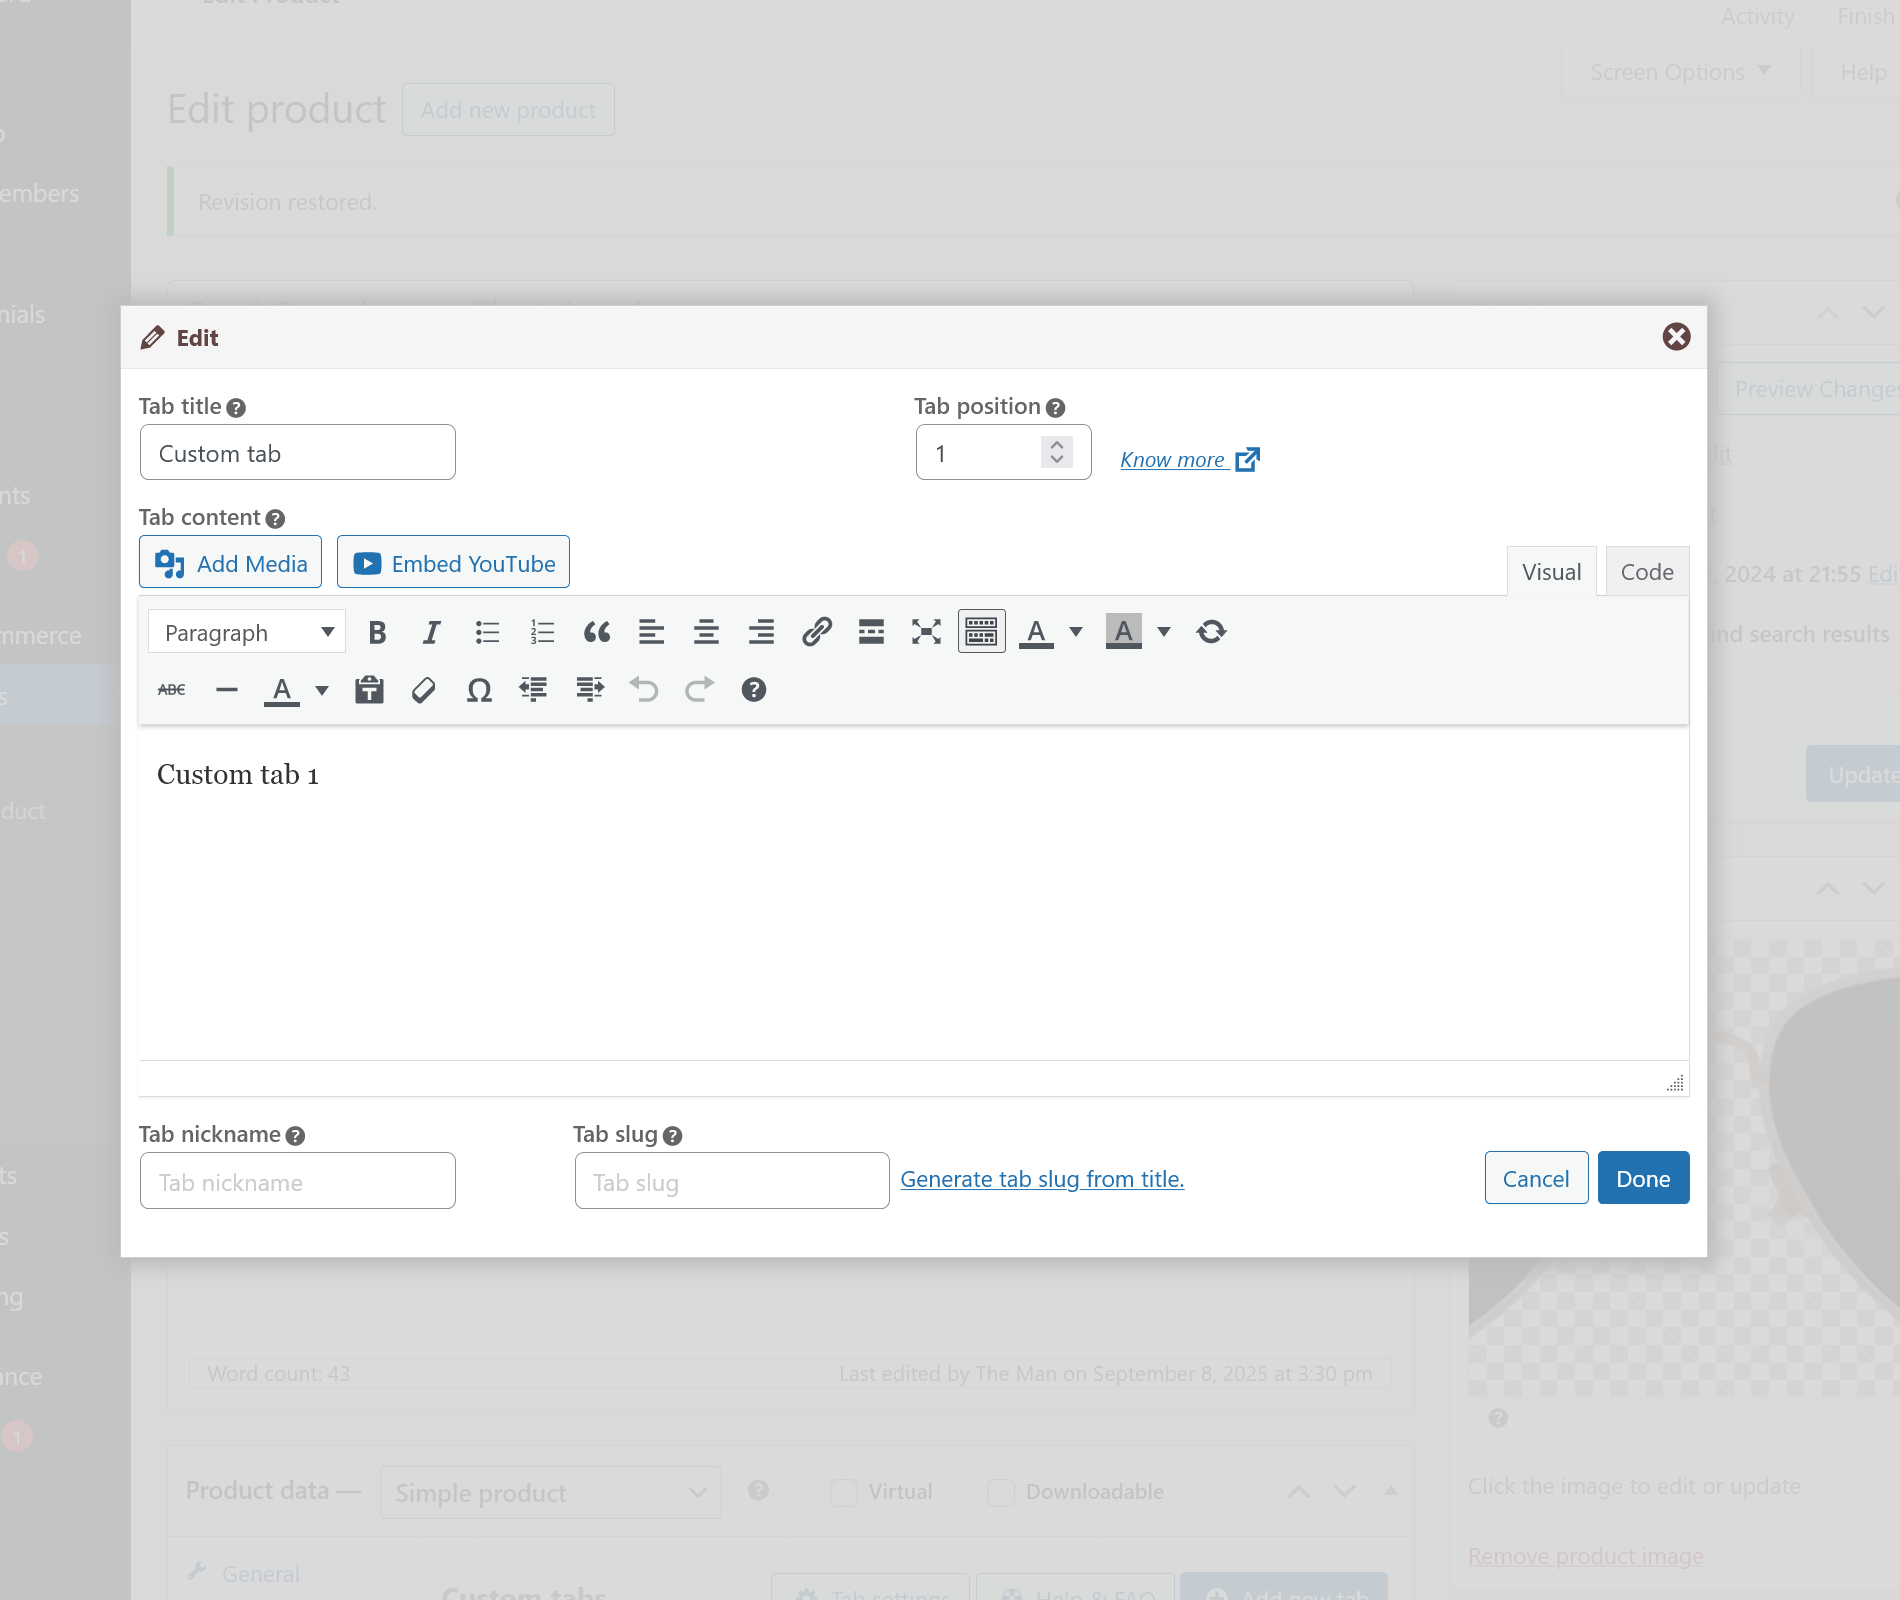Toggle strikethrough formatting
1900x1600 pixels.
172,690
